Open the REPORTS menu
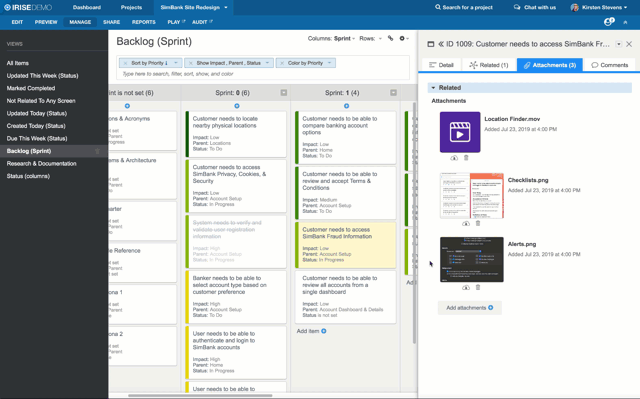The height and width of the screenshot is (399, 640). click(144, 22)
